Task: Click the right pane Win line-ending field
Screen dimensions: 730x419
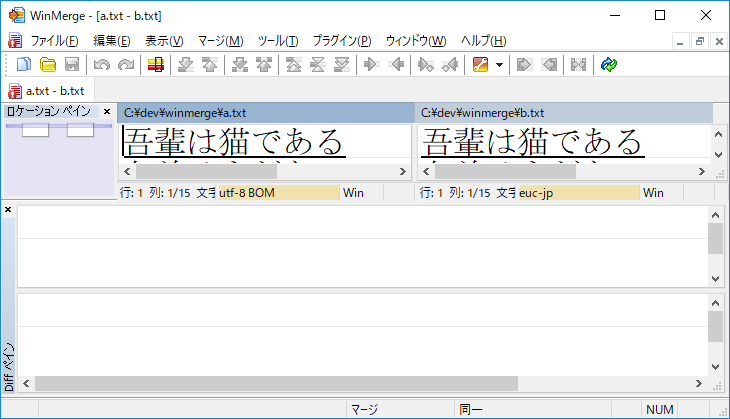Action: [x=662, y=193]
